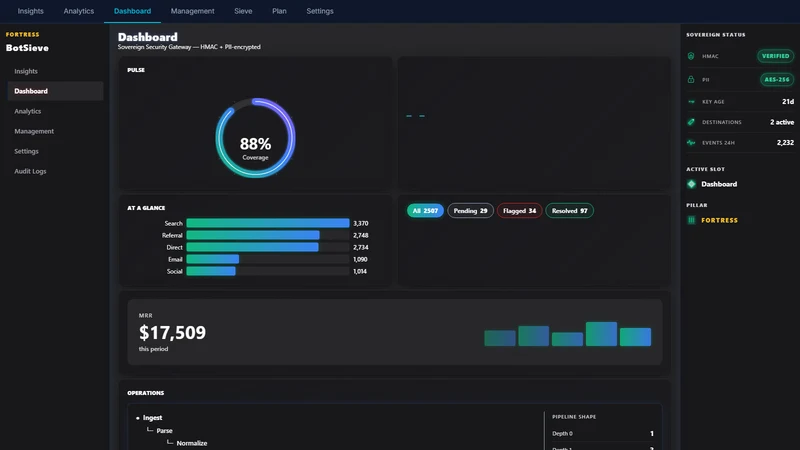Open Analytics from the sidebar

point(55,111)
